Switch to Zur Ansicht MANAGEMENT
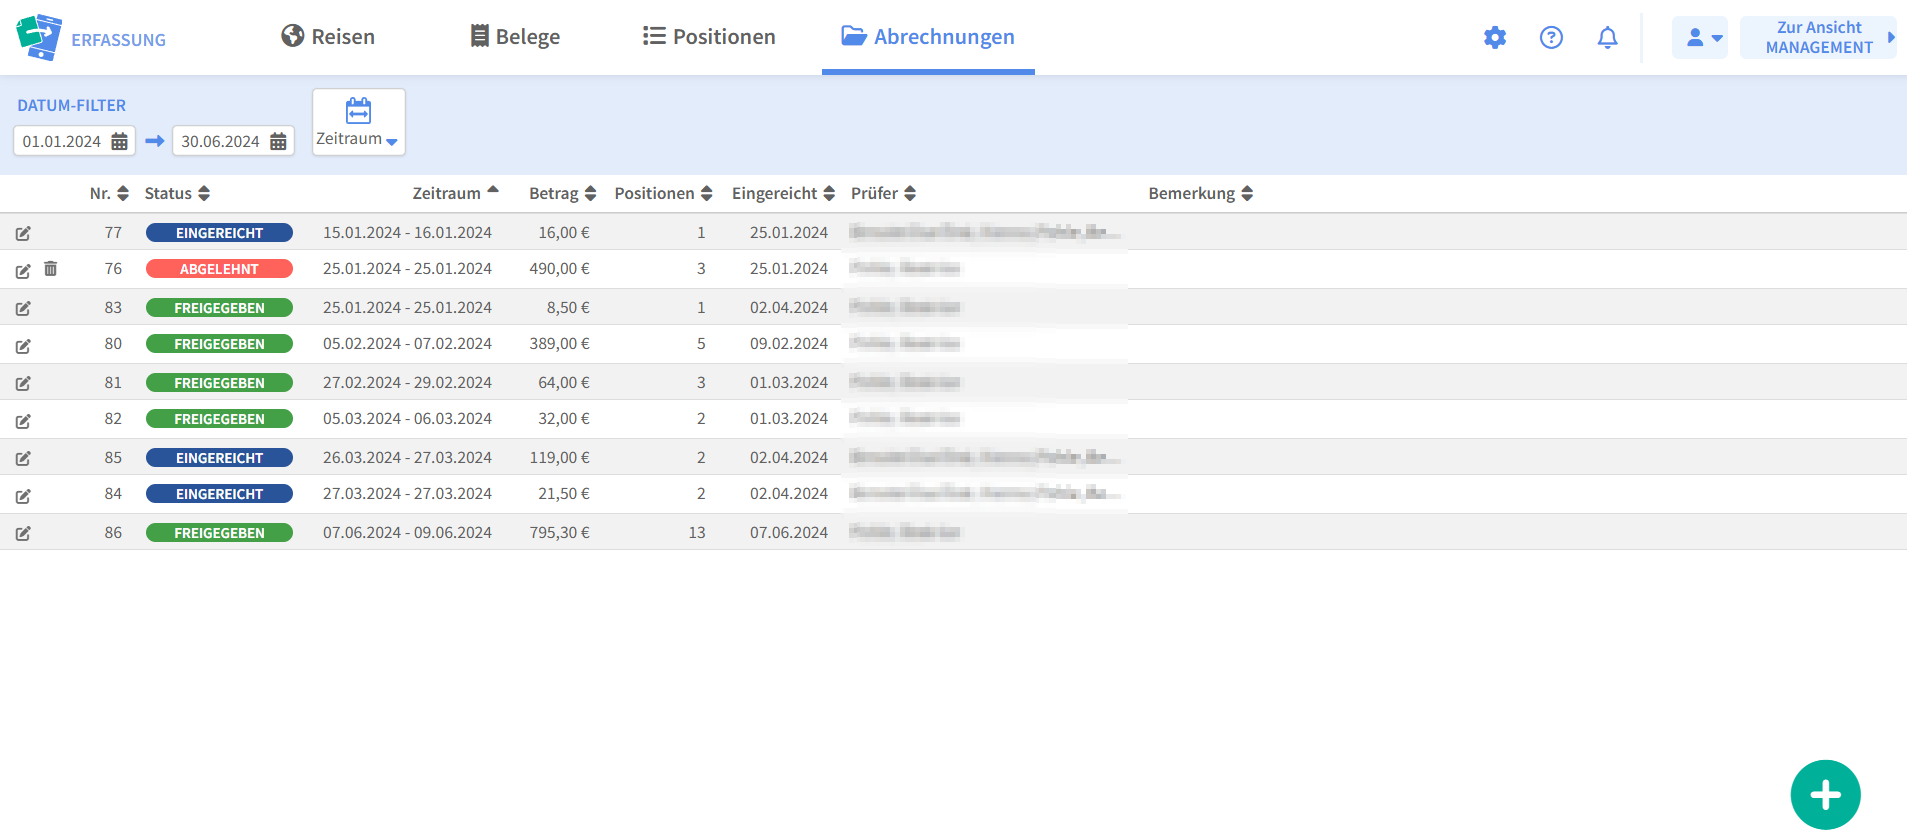1907x839 pixels. (1818, 38)
